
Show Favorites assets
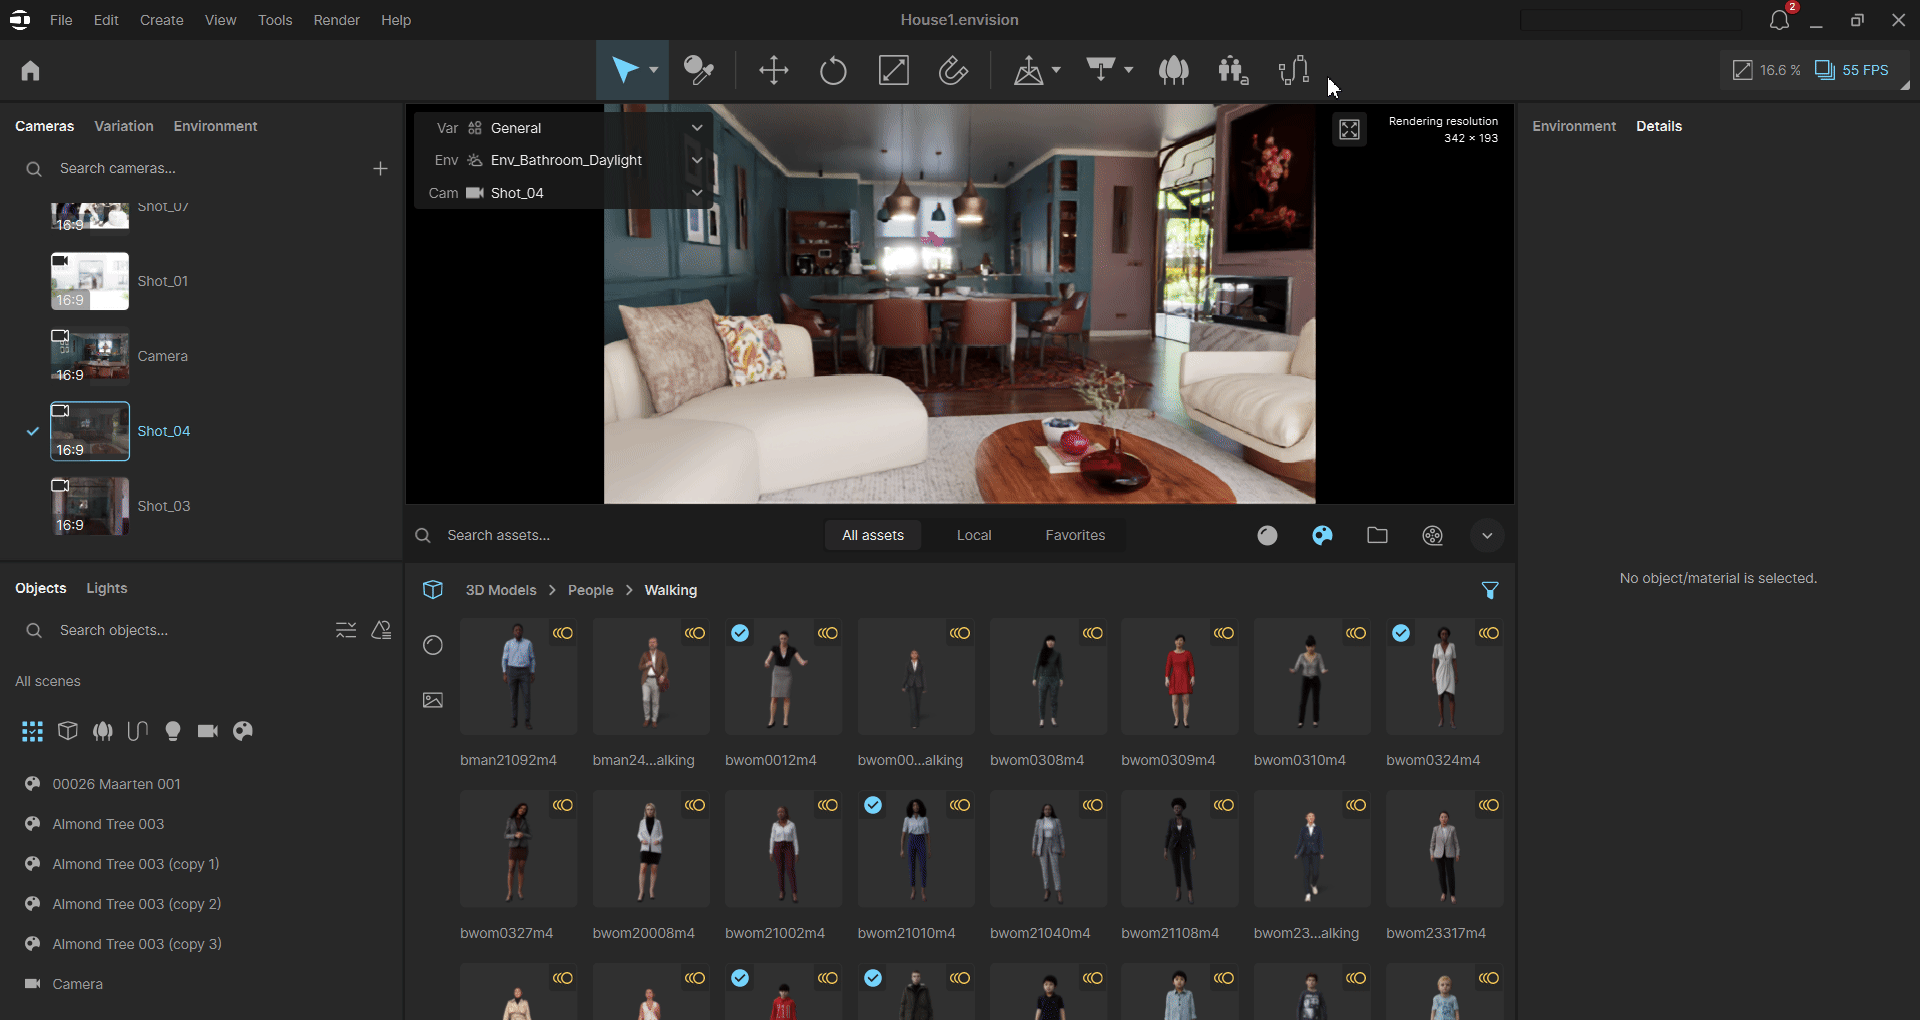click(x=1075, y=535)
